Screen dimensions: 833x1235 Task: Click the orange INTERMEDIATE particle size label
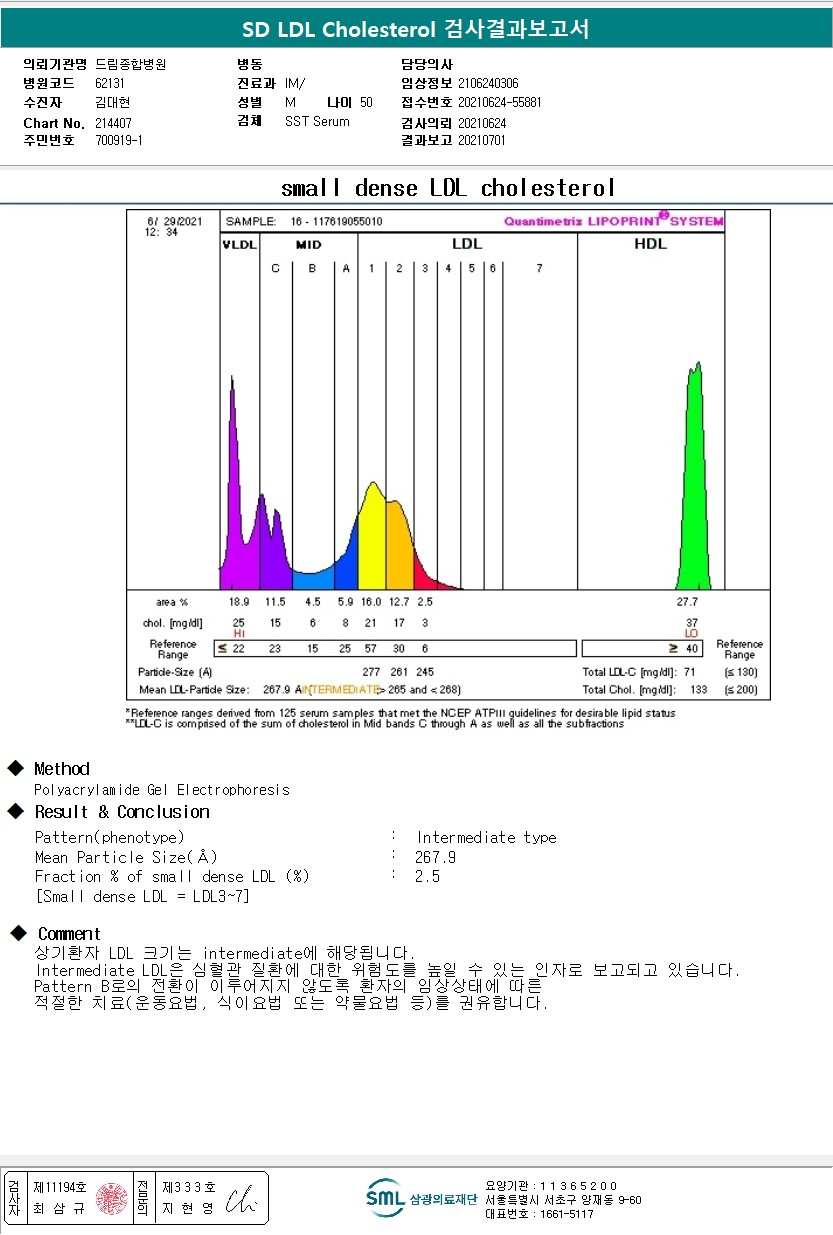tap(337, 689)
